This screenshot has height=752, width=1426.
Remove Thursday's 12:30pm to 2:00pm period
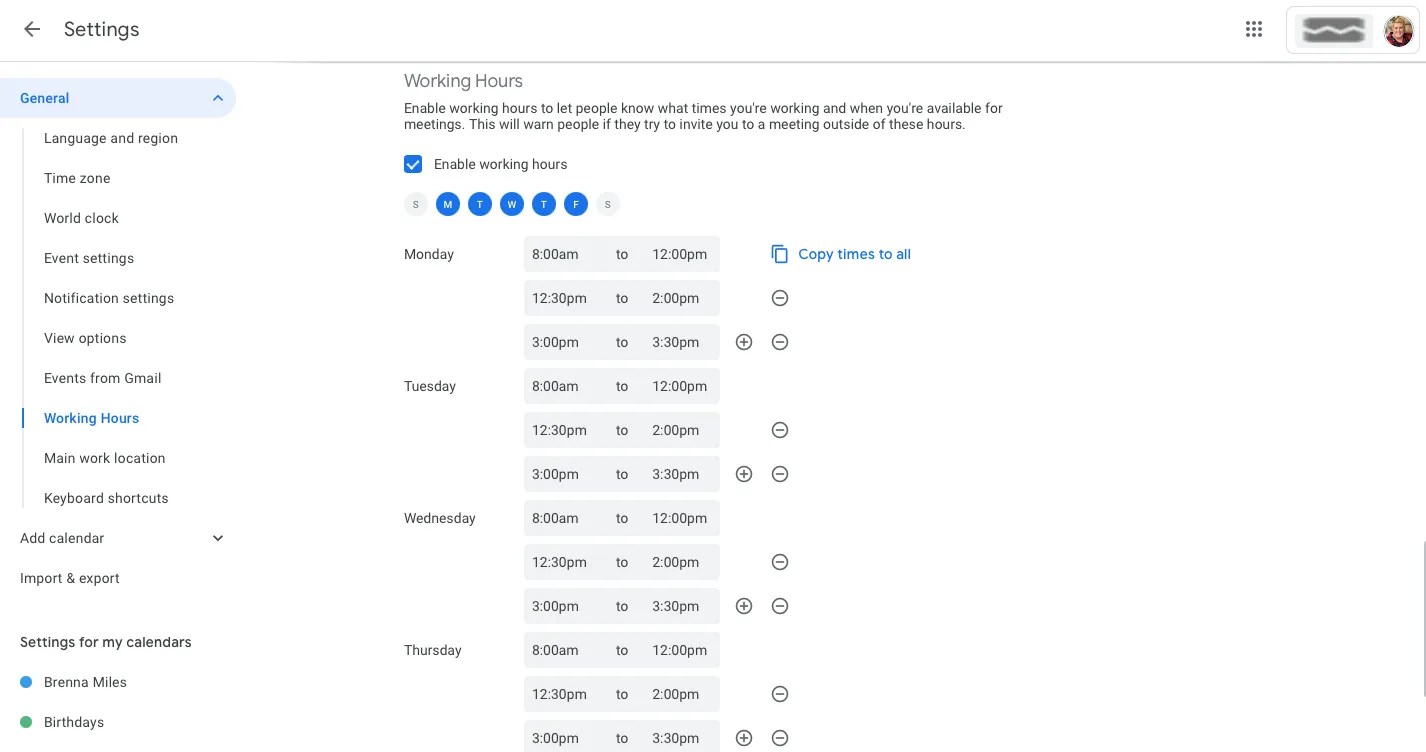pos(780,694)
